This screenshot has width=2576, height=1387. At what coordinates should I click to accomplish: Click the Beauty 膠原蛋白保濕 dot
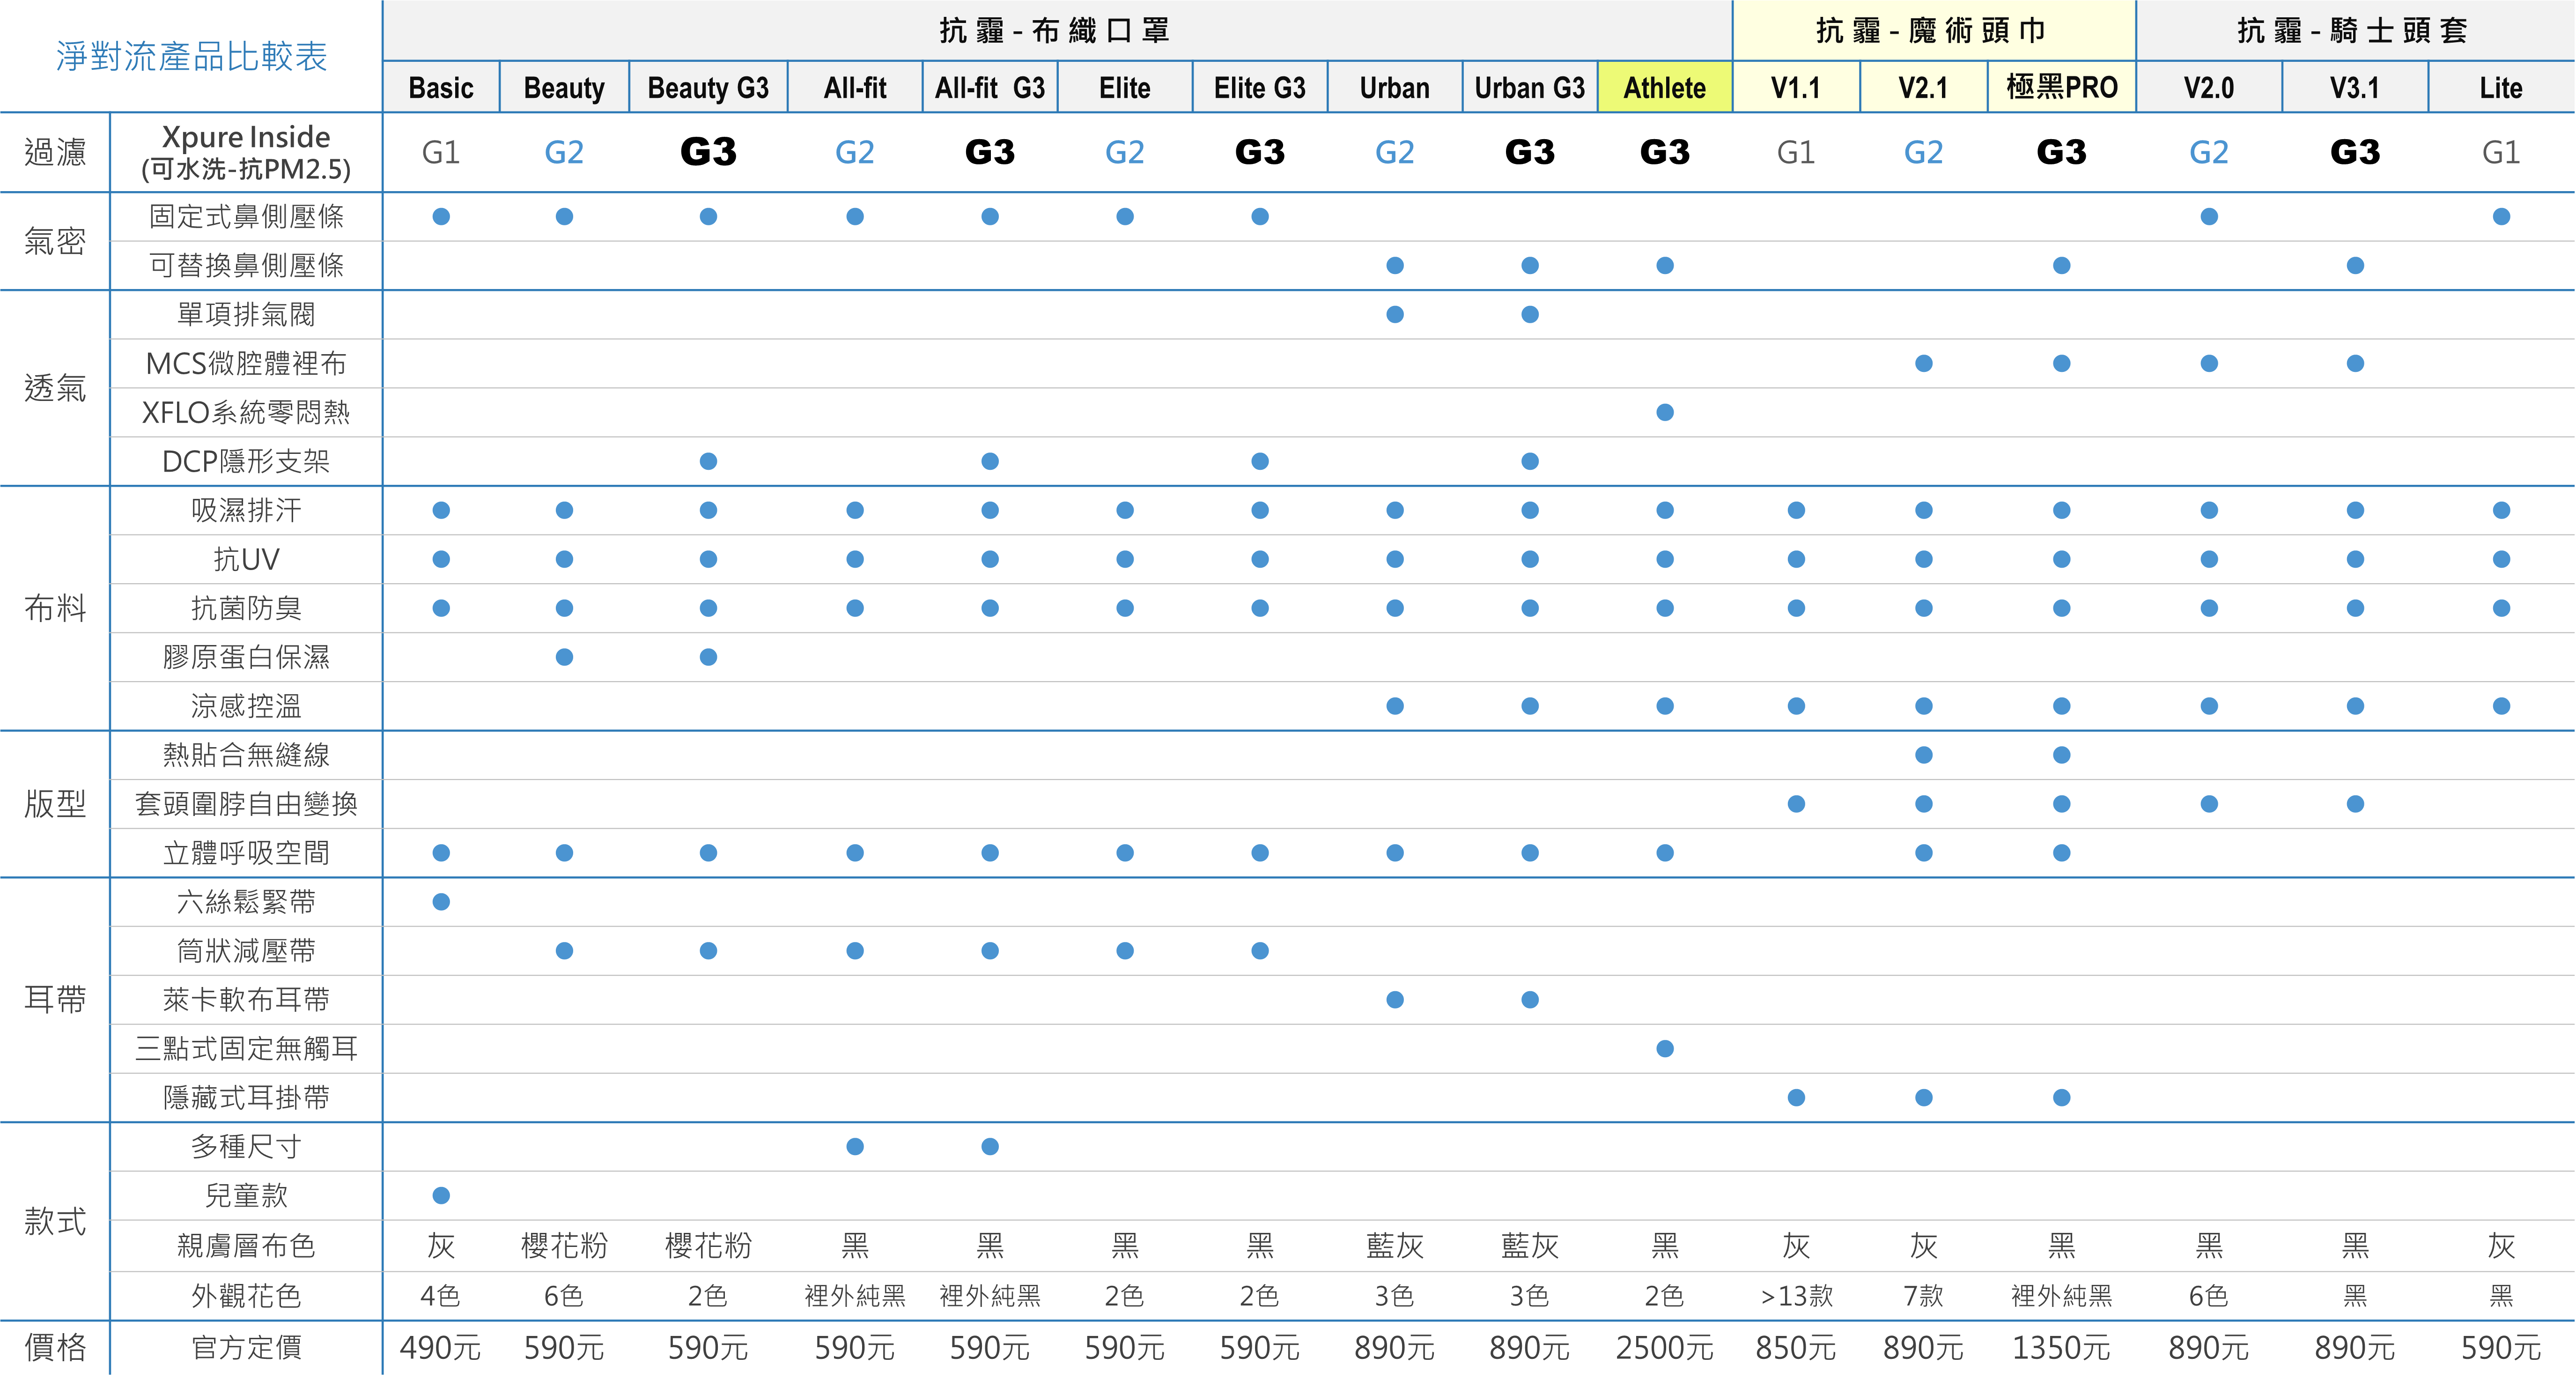(x=564, y=657)
